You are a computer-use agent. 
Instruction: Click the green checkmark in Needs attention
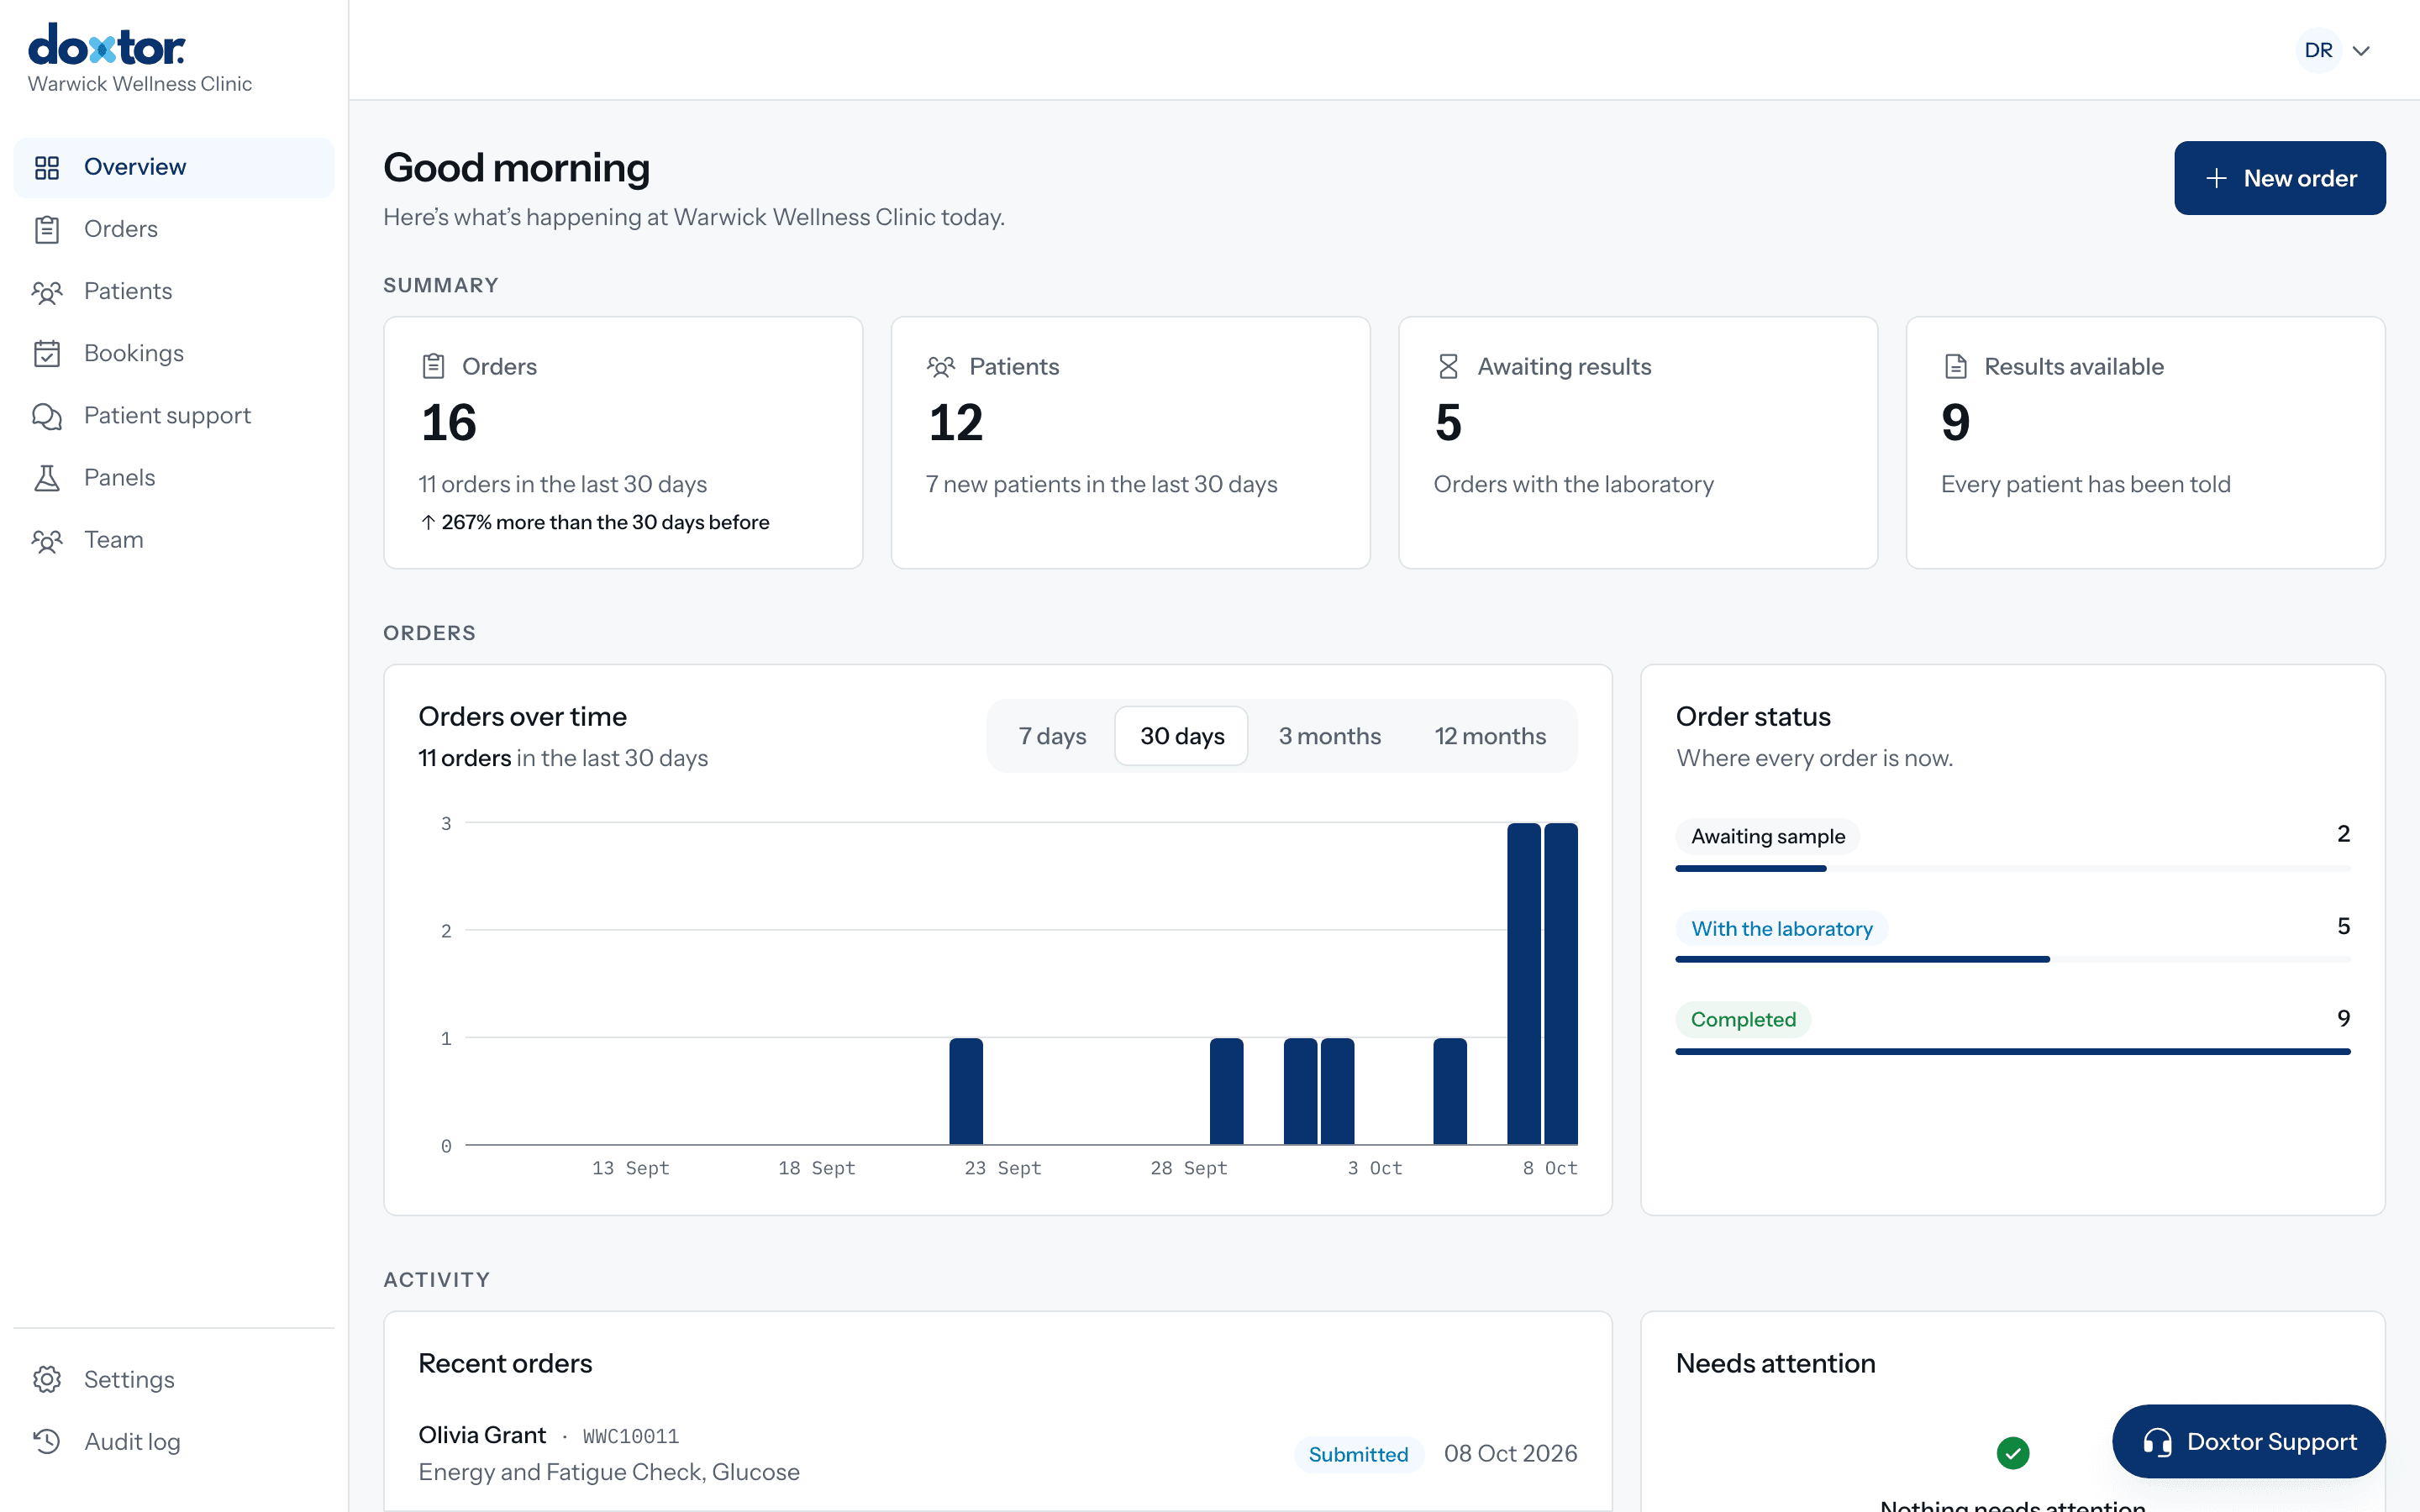click(x=2013, y=1452)
